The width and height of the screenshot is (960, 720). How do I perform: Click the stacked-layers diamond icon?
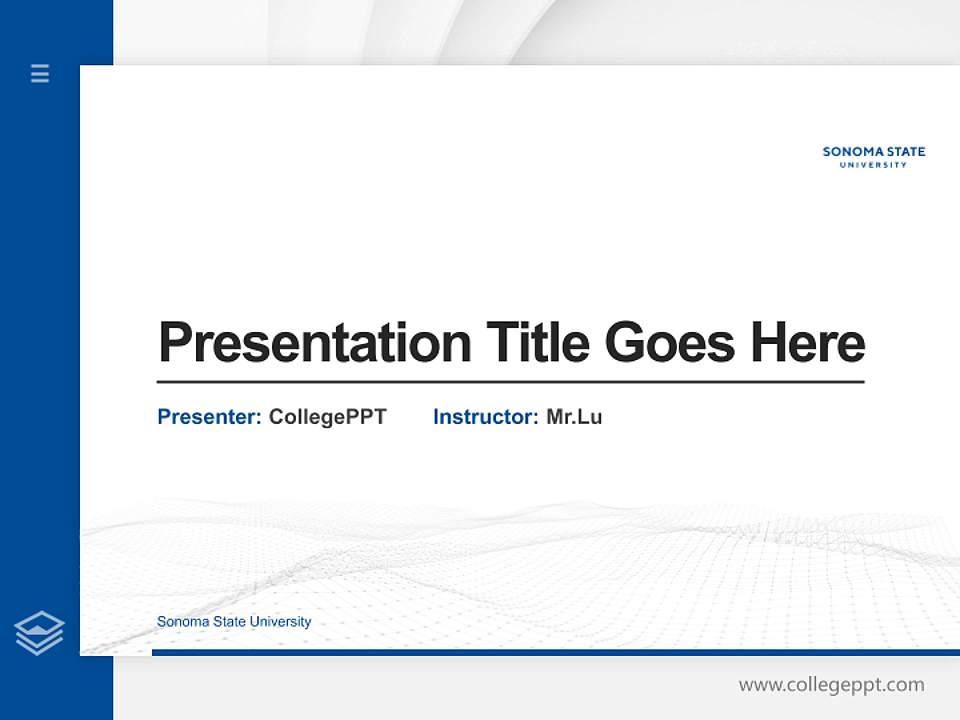click(39, 630)
